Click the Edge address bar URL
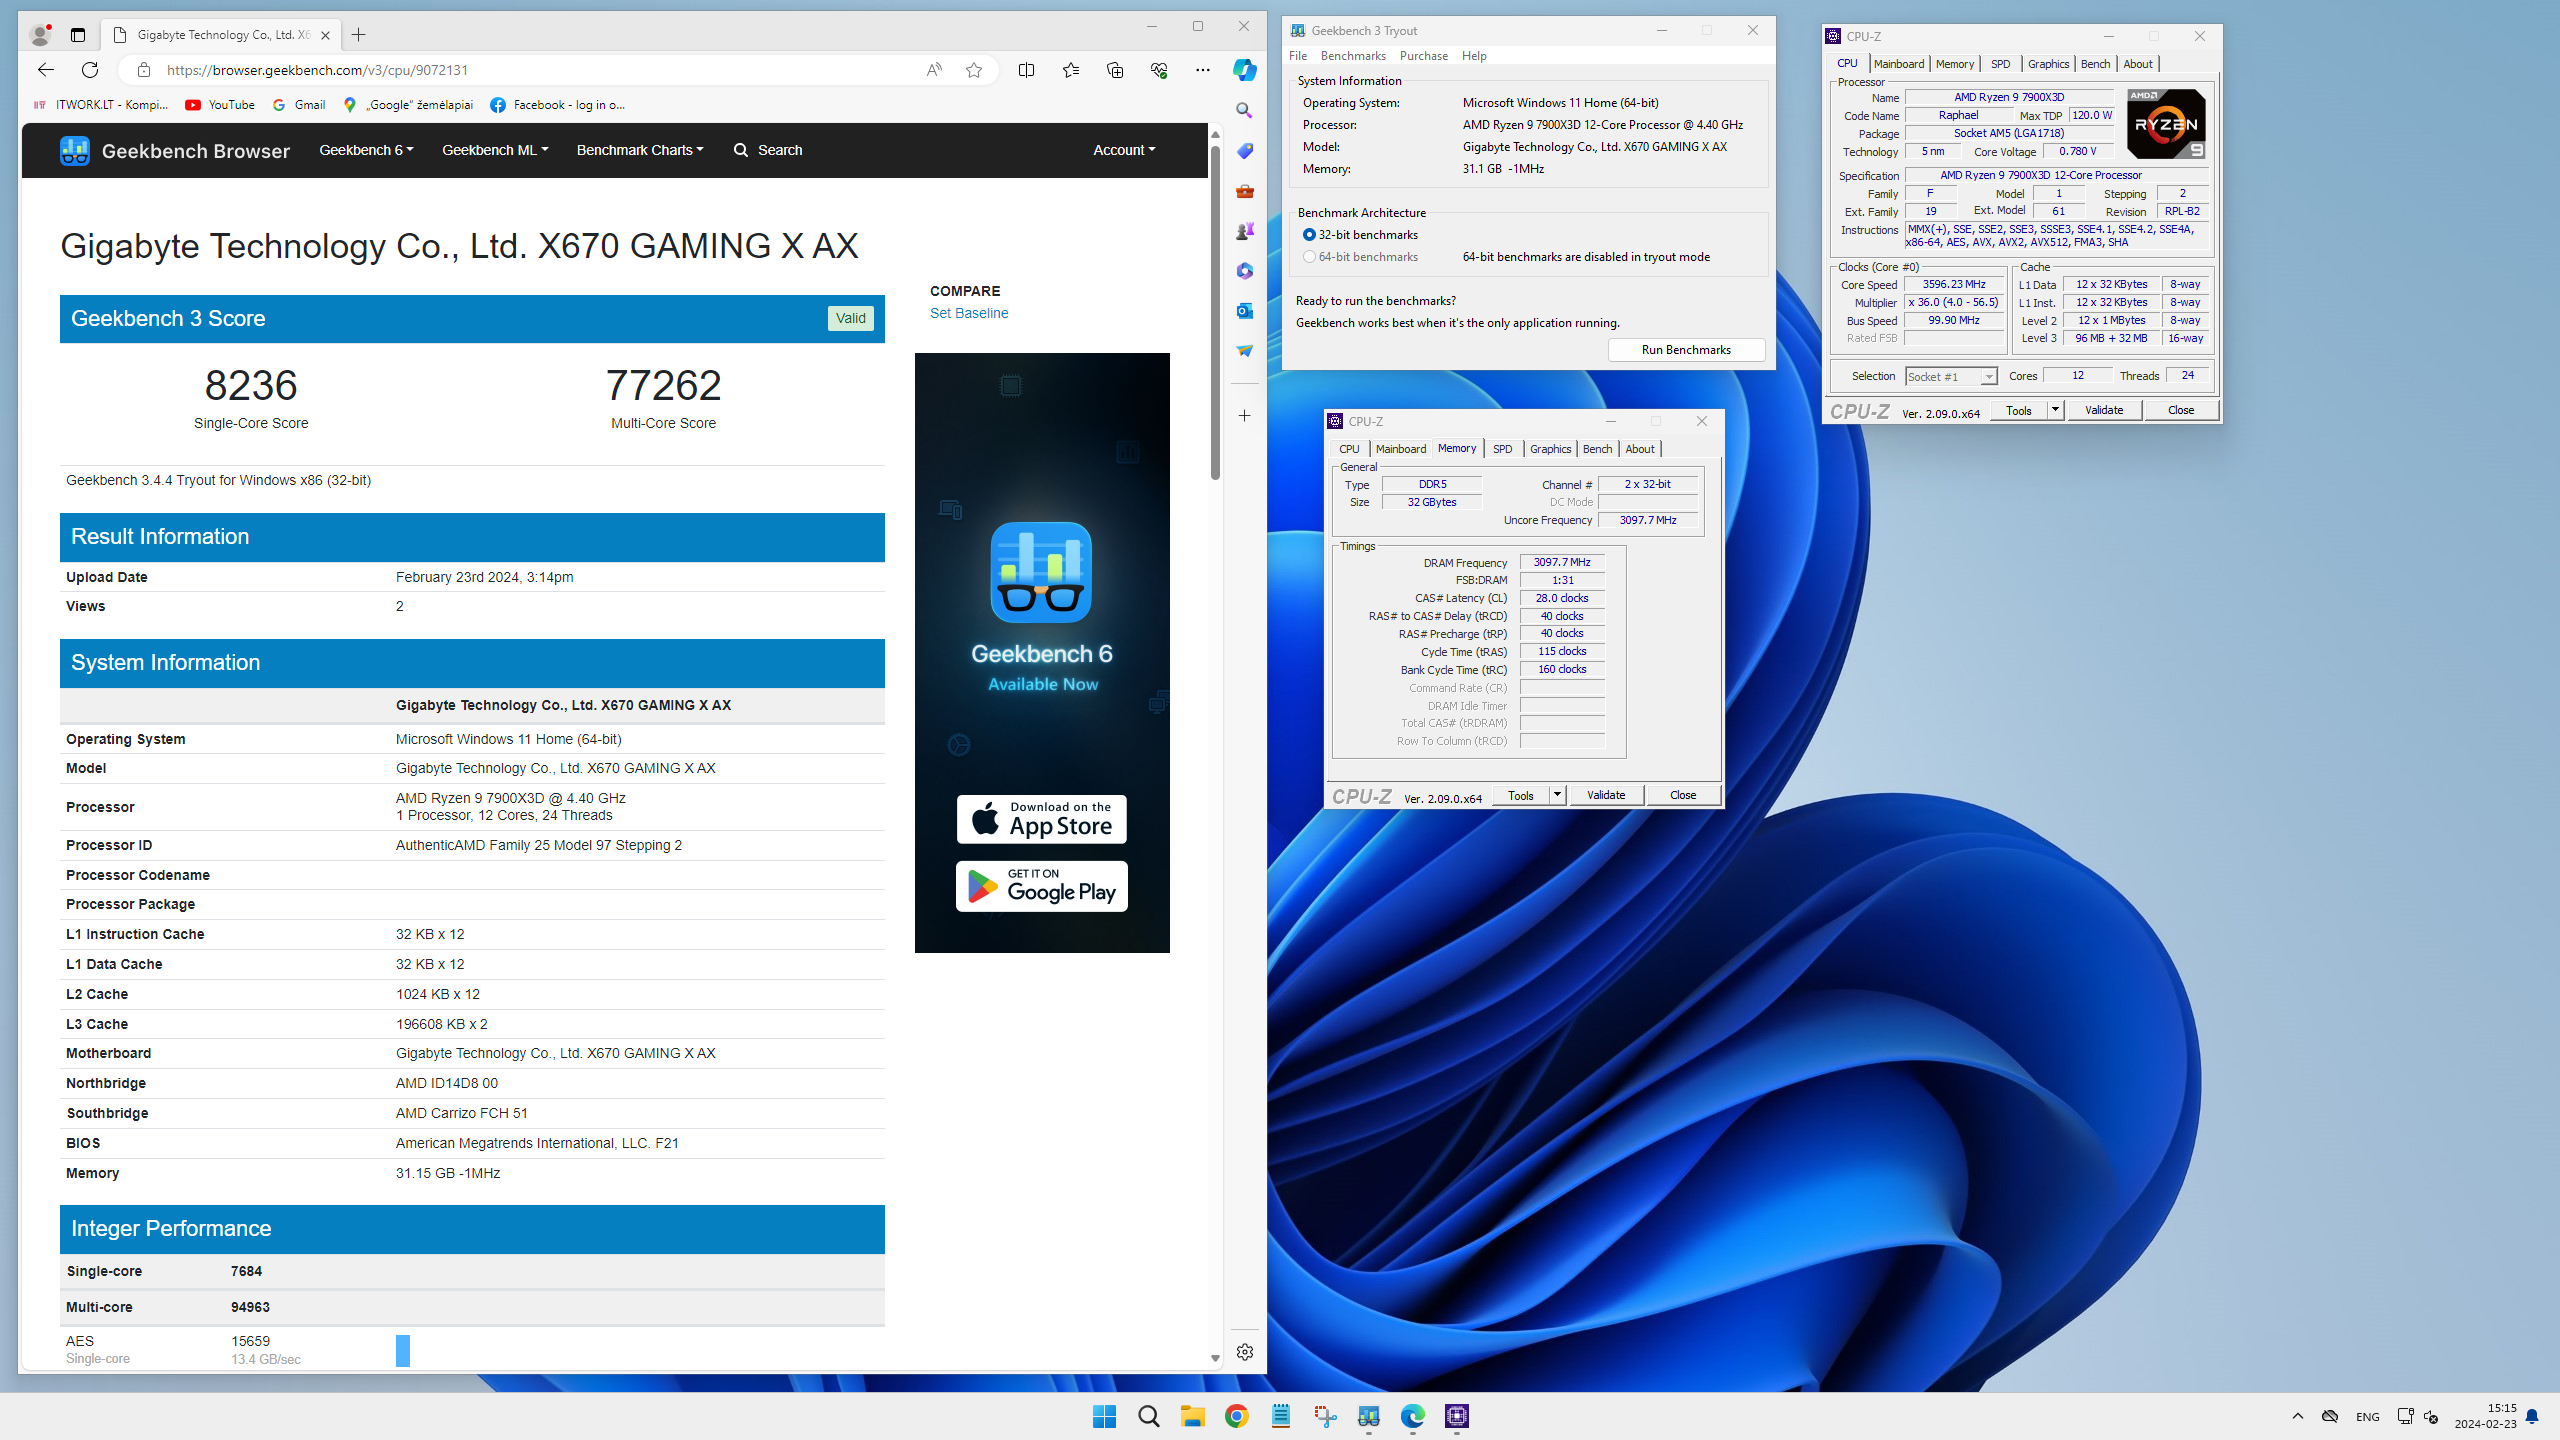Image resolution: width=2560 pixels, height=1440 pixels. click(318, 70)
